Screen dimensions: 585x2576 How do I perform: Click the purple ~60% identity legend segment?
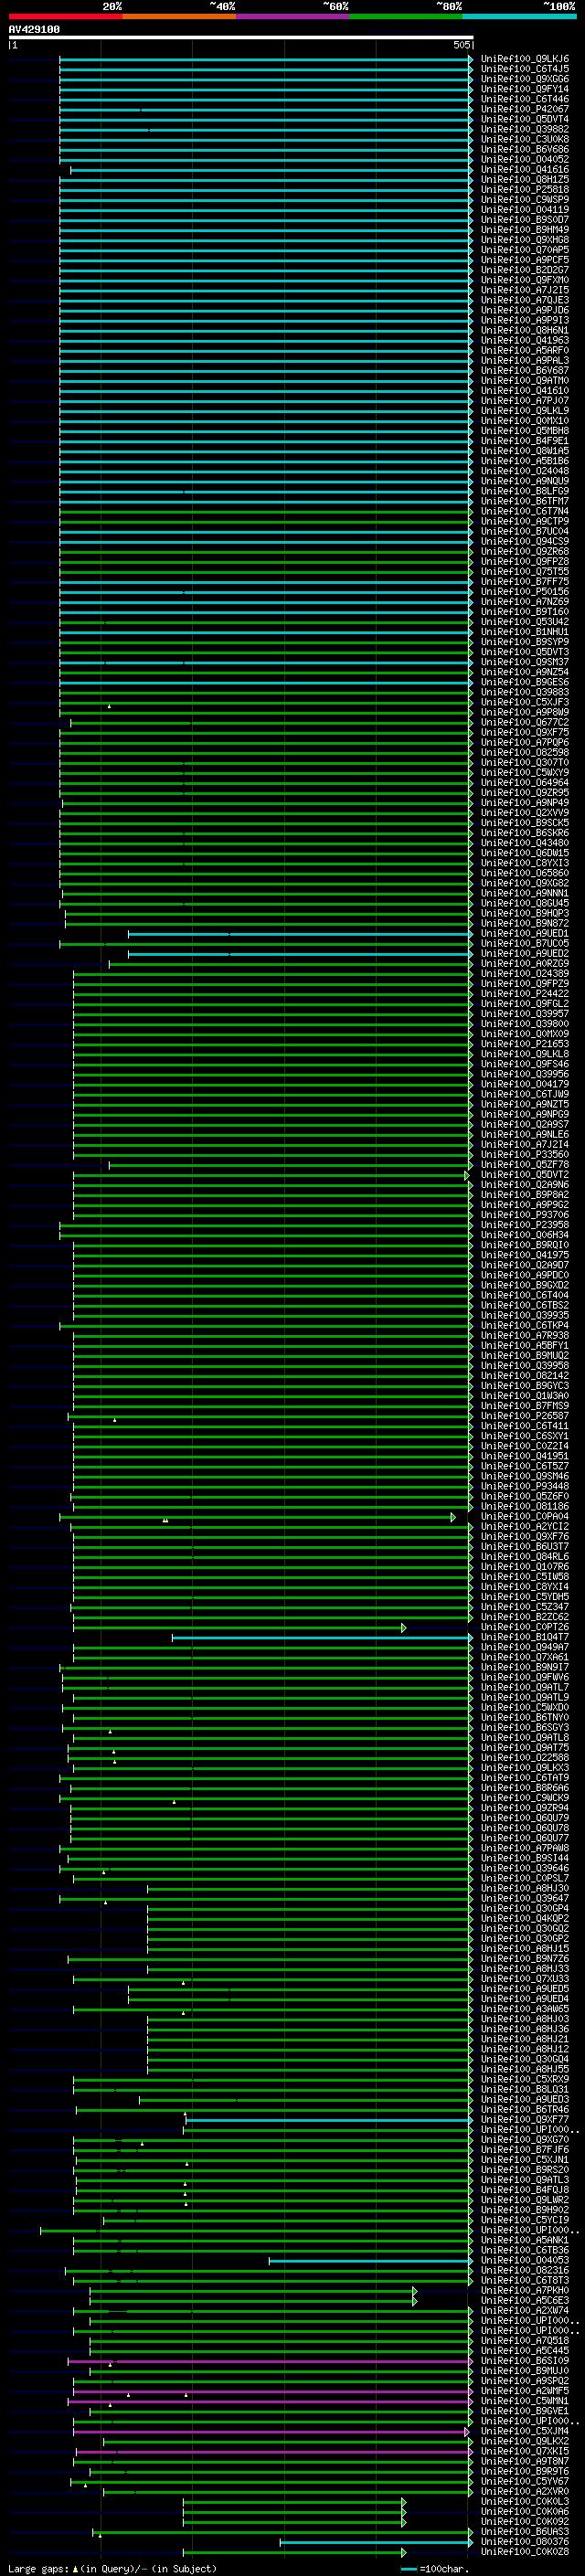292,16
